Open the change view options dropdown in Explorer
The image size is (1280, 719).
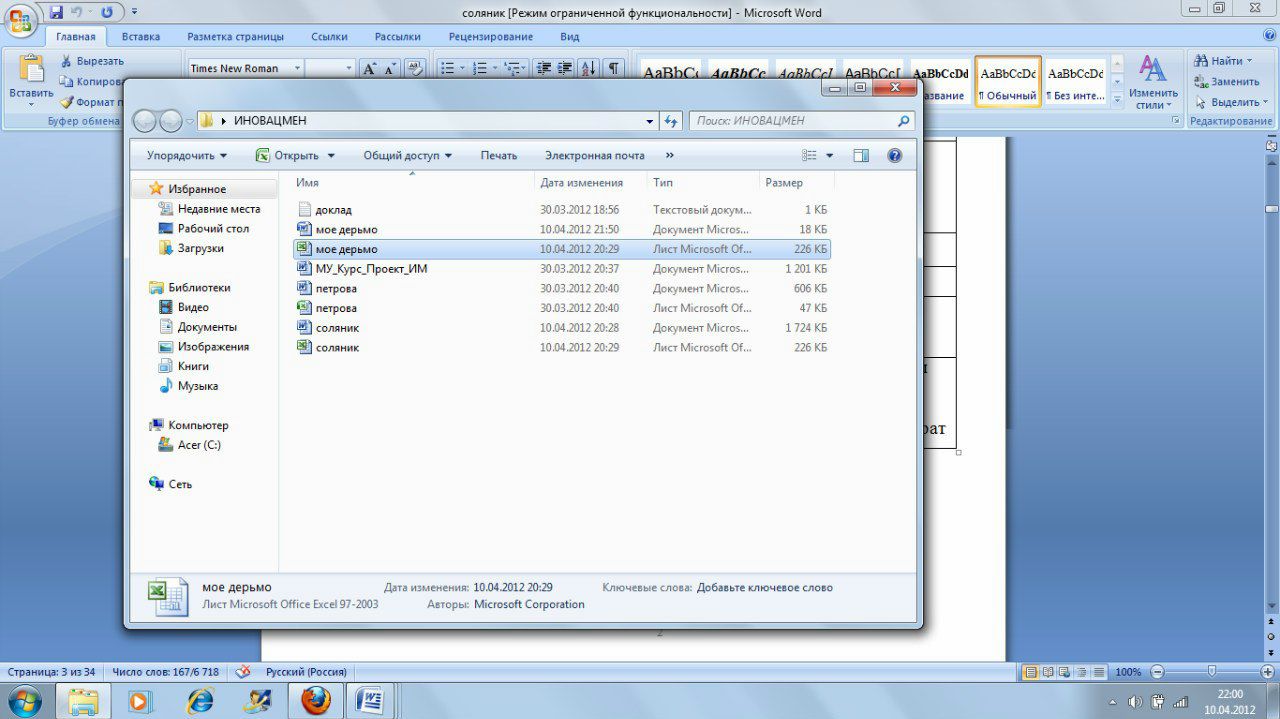pyautogui.click(x=829, y=156)
